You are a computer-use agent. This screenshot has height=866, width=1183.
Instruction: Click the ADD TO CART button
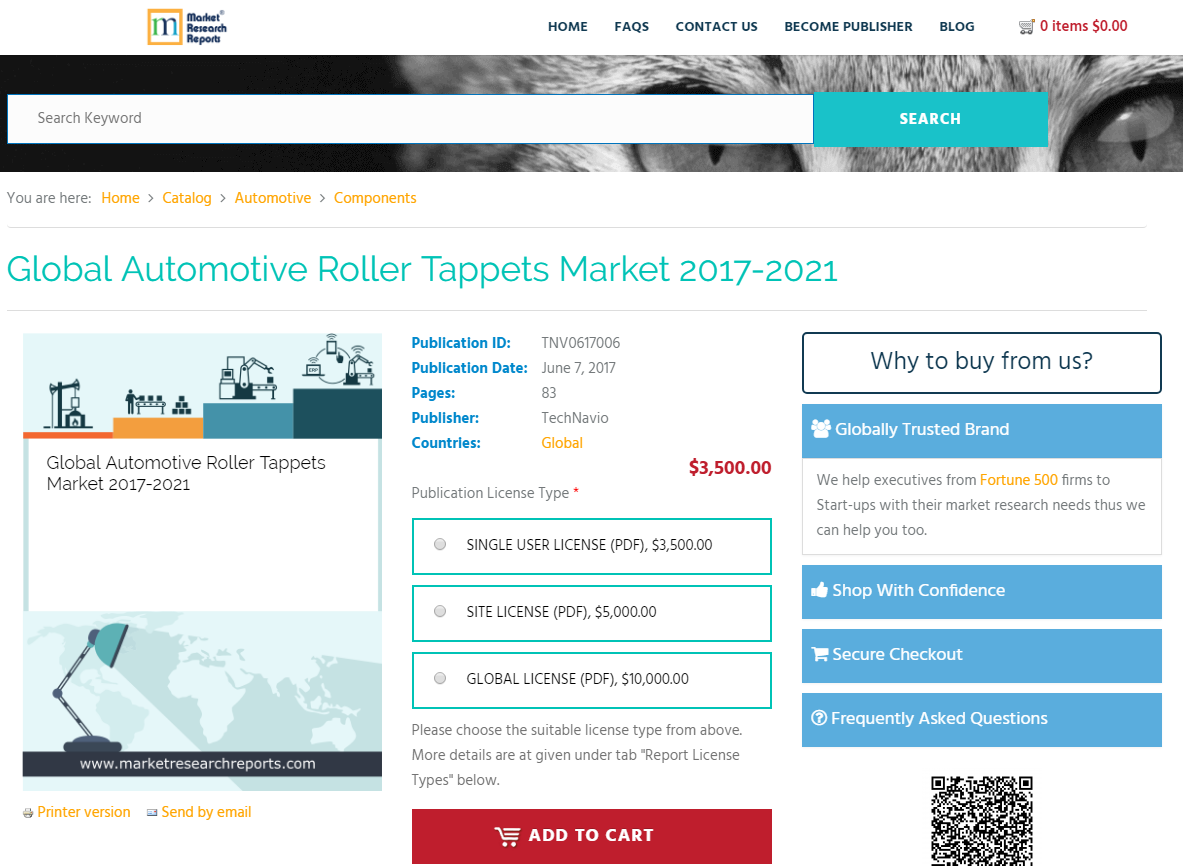(591, 836)
